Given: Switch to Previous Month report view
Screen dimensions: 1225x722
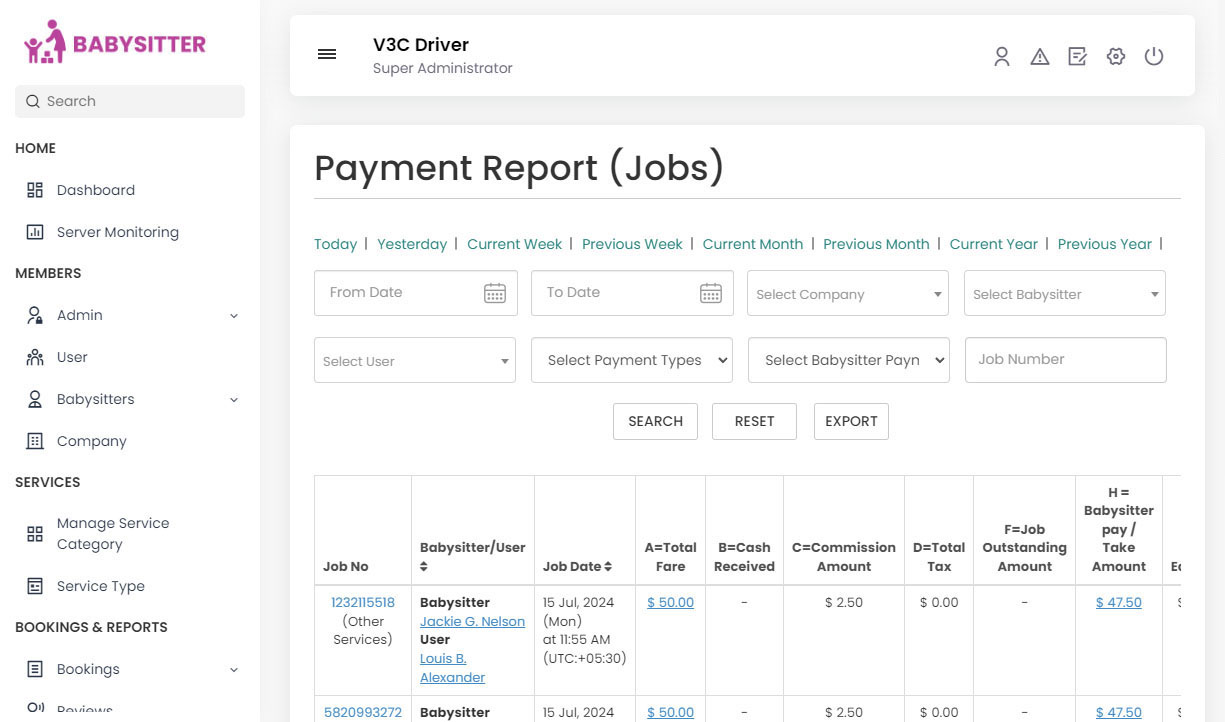Looking at the screenshot, I should coord(876,244).
